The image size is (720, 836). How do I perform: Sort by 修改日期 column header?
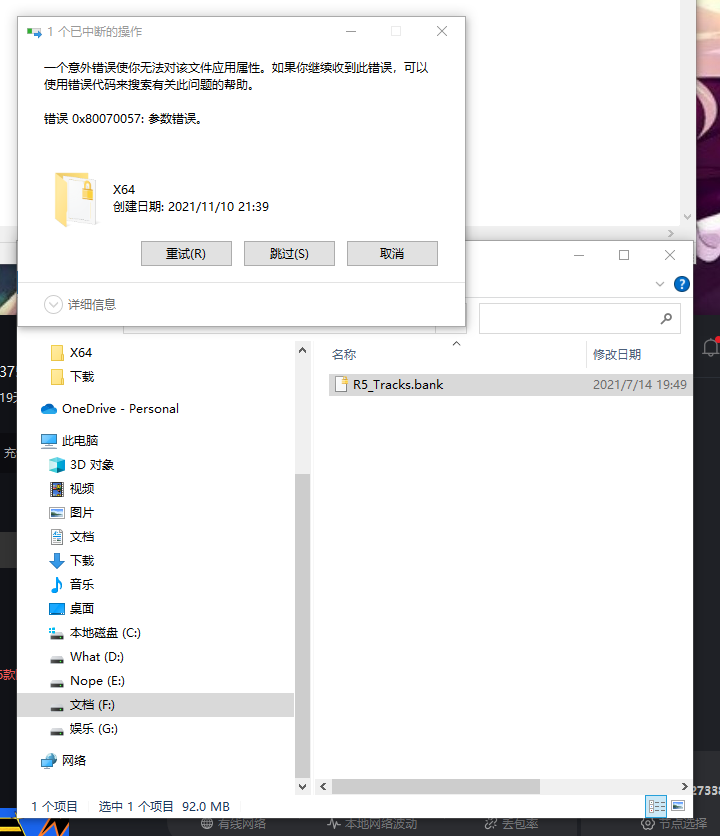click(x=617, y=355)
